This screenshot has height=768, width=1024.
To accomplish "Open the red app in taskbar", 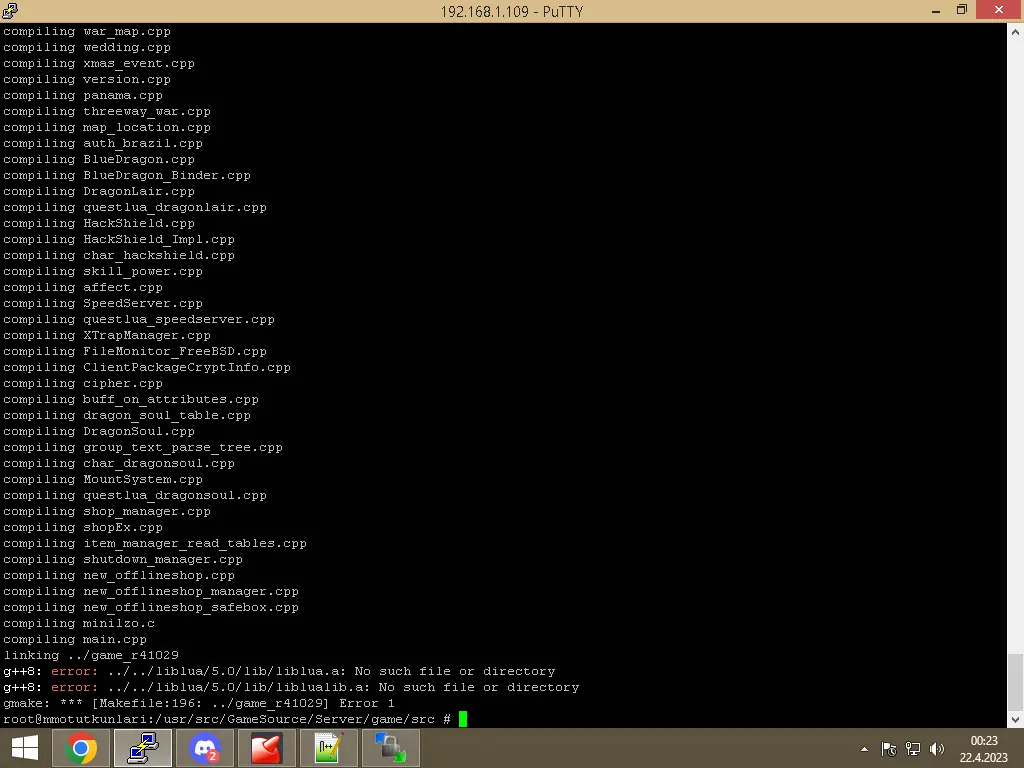I will click(266, 748).
